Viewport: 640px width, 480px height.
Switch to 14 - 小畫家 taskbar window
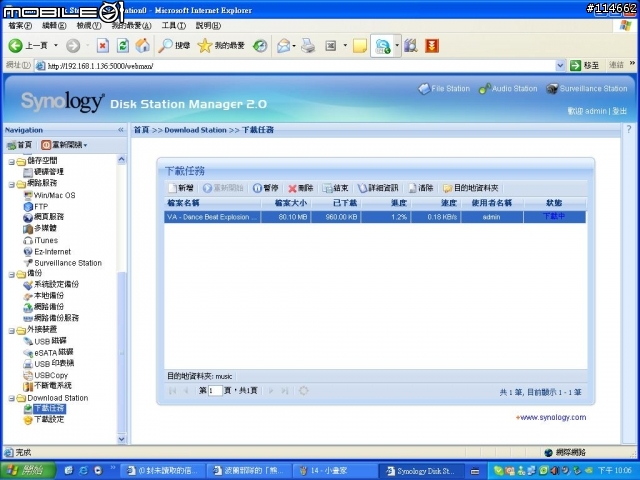click(x=333, y=471)
